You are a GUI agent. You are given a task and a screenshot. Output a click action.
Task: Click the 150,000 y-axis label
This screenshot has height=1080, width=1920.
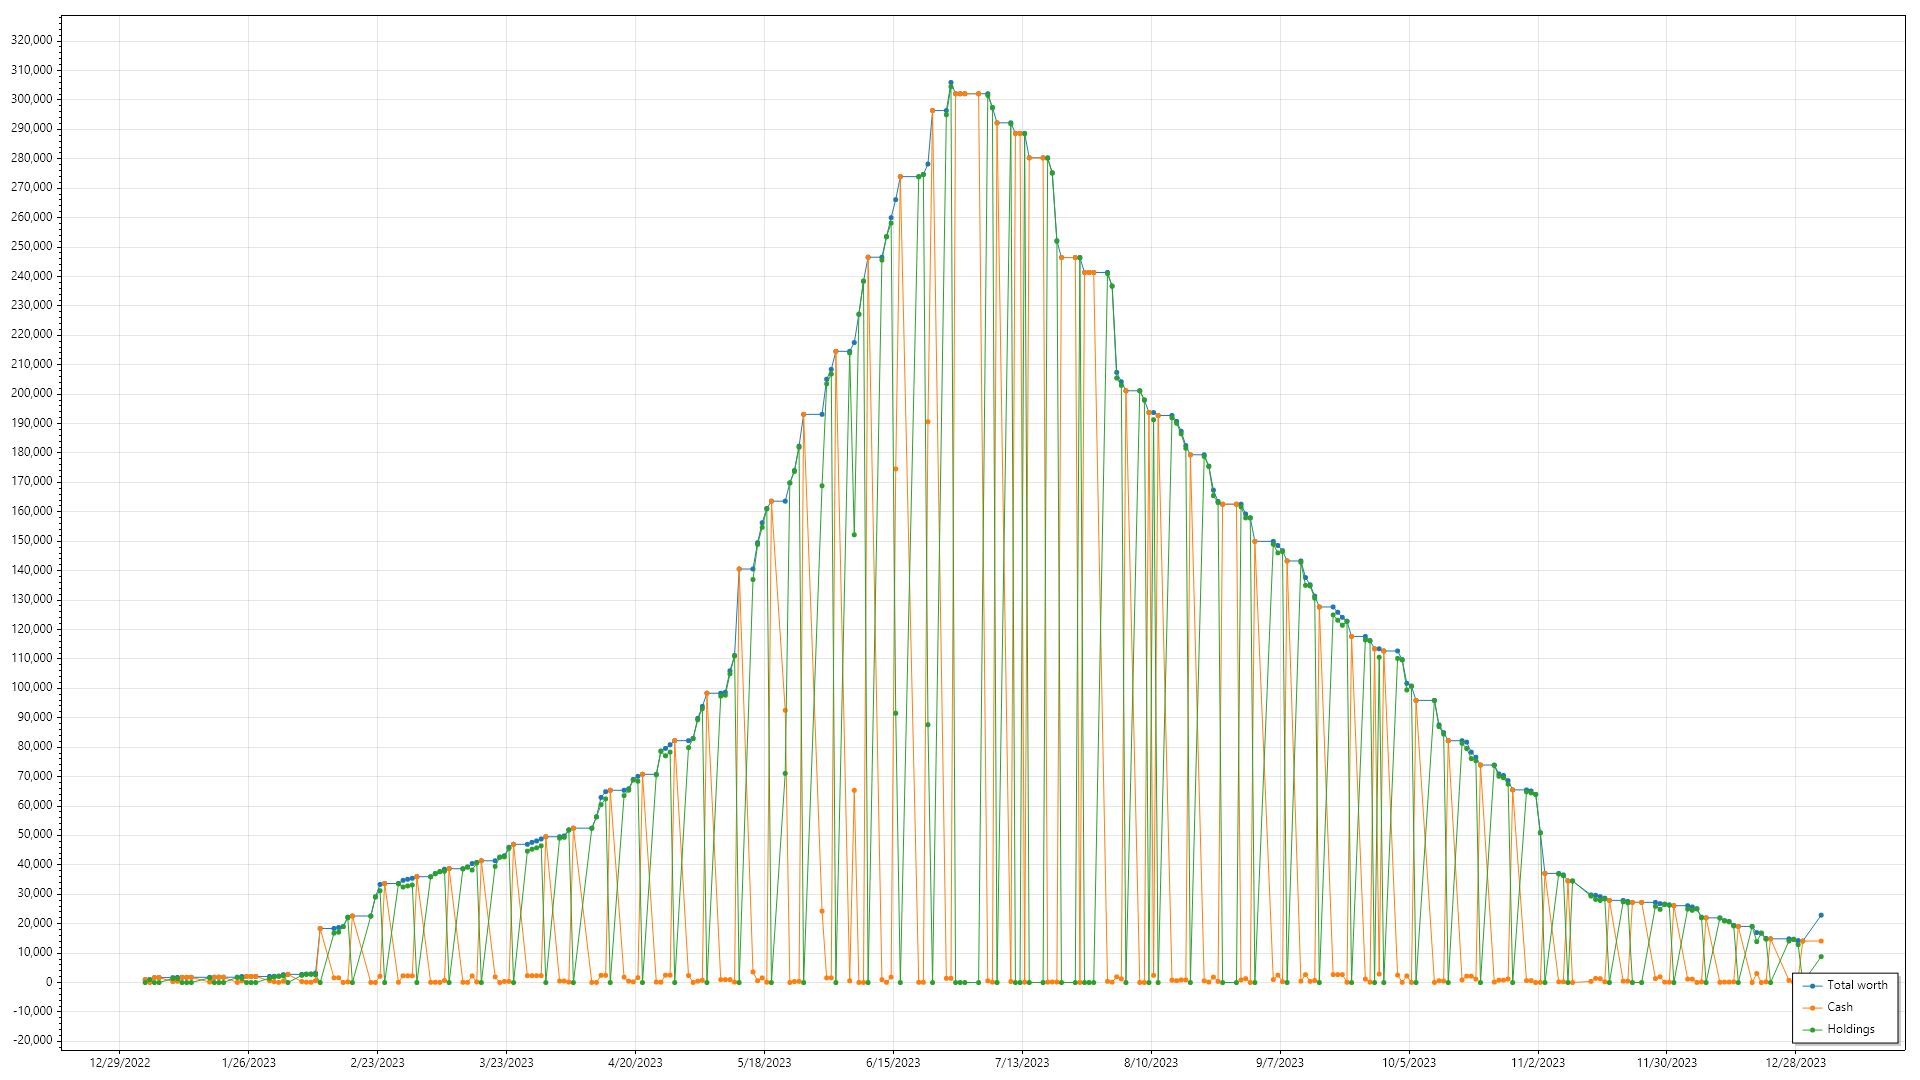tap(31, 540)
